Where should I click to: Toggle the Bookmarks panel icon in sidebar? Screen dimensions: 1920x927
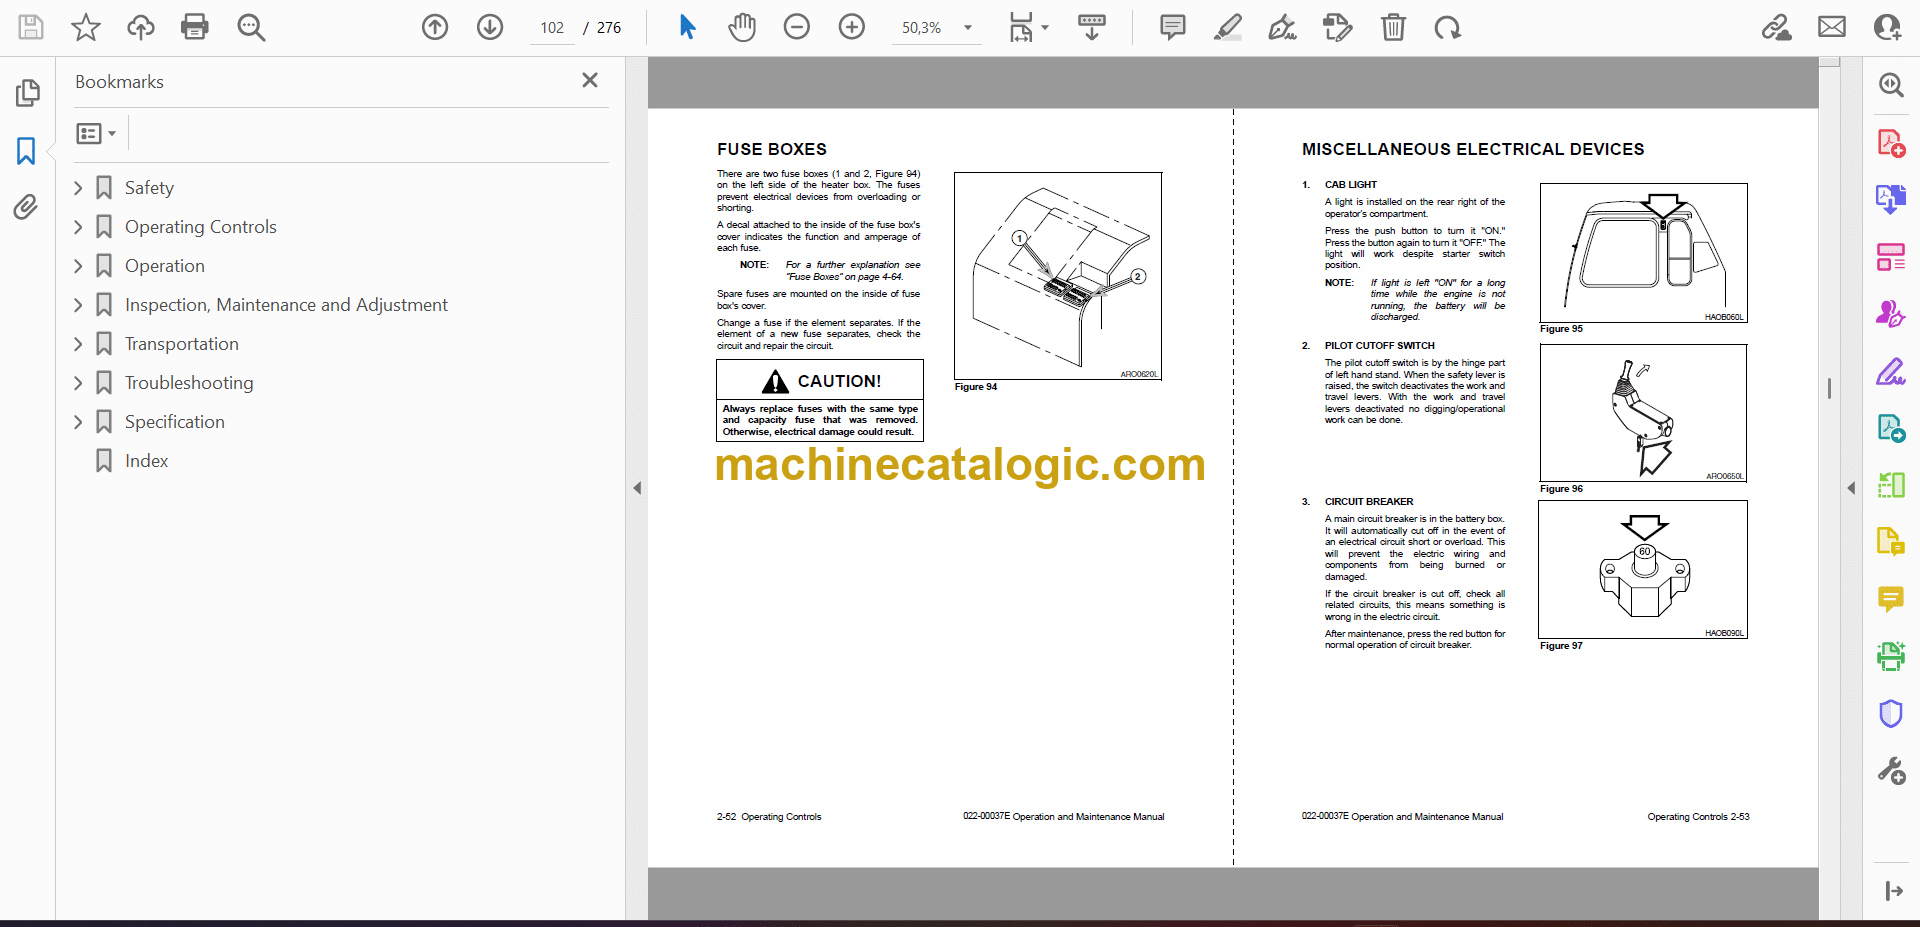(26, 151)
